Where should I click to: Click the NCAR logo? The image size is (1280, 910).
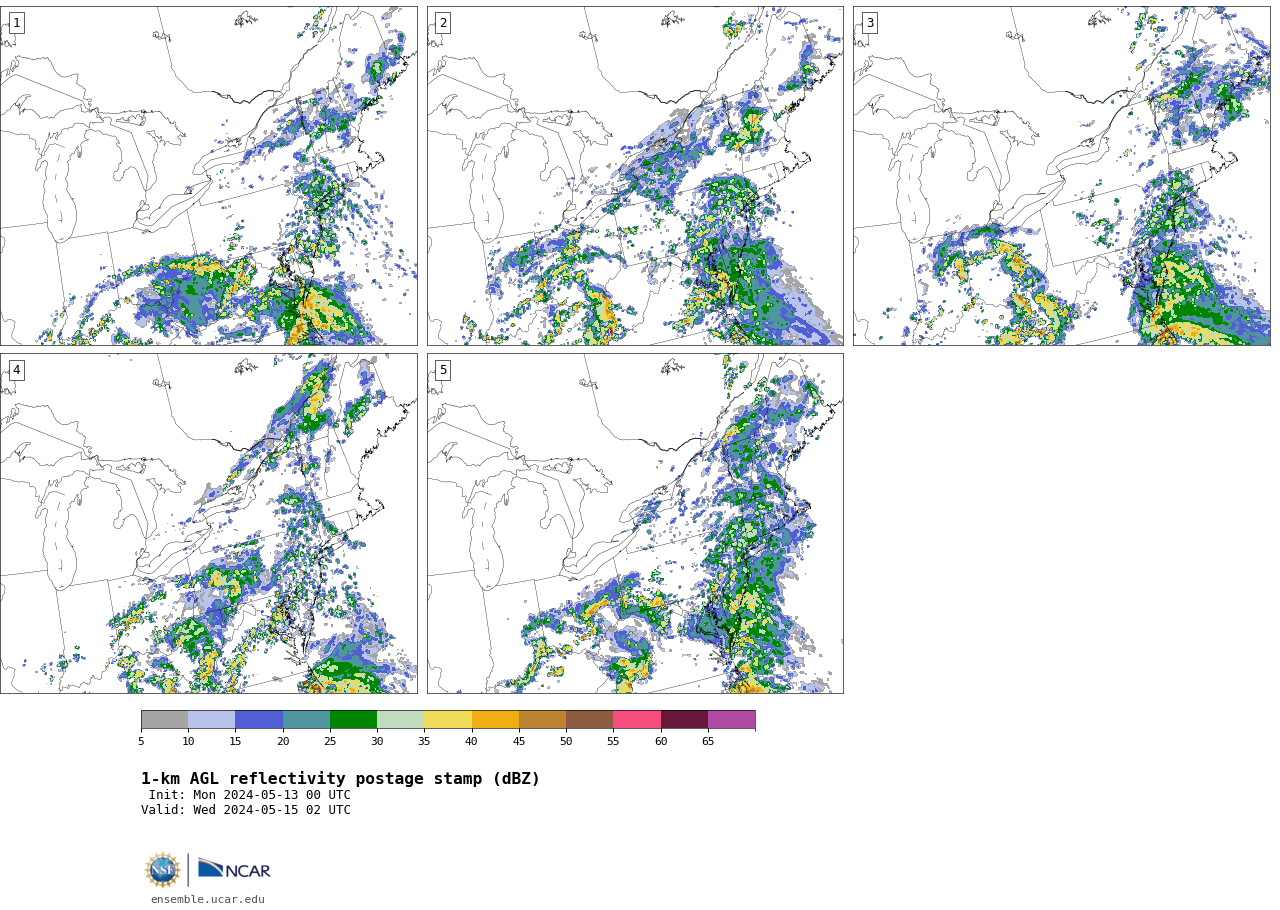tap(234, 870)
